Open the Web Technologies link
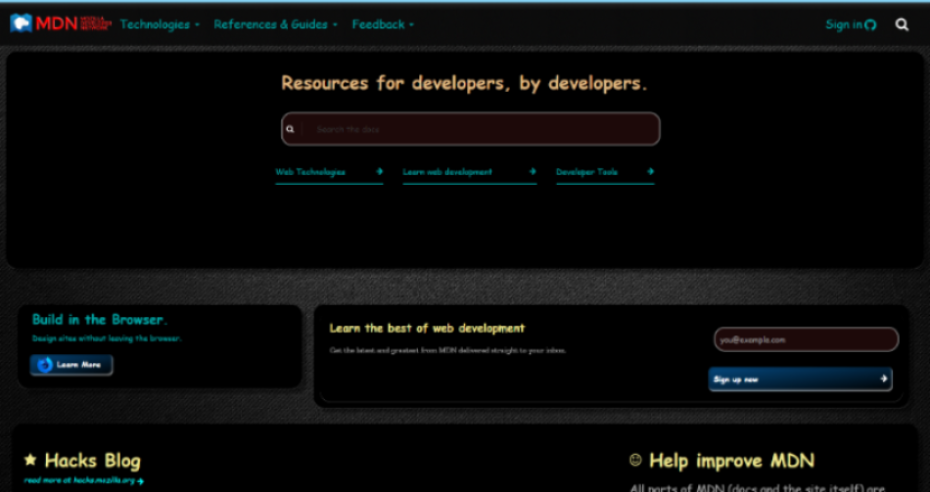This screenshot has height=492, width=930. pos(329,172)
